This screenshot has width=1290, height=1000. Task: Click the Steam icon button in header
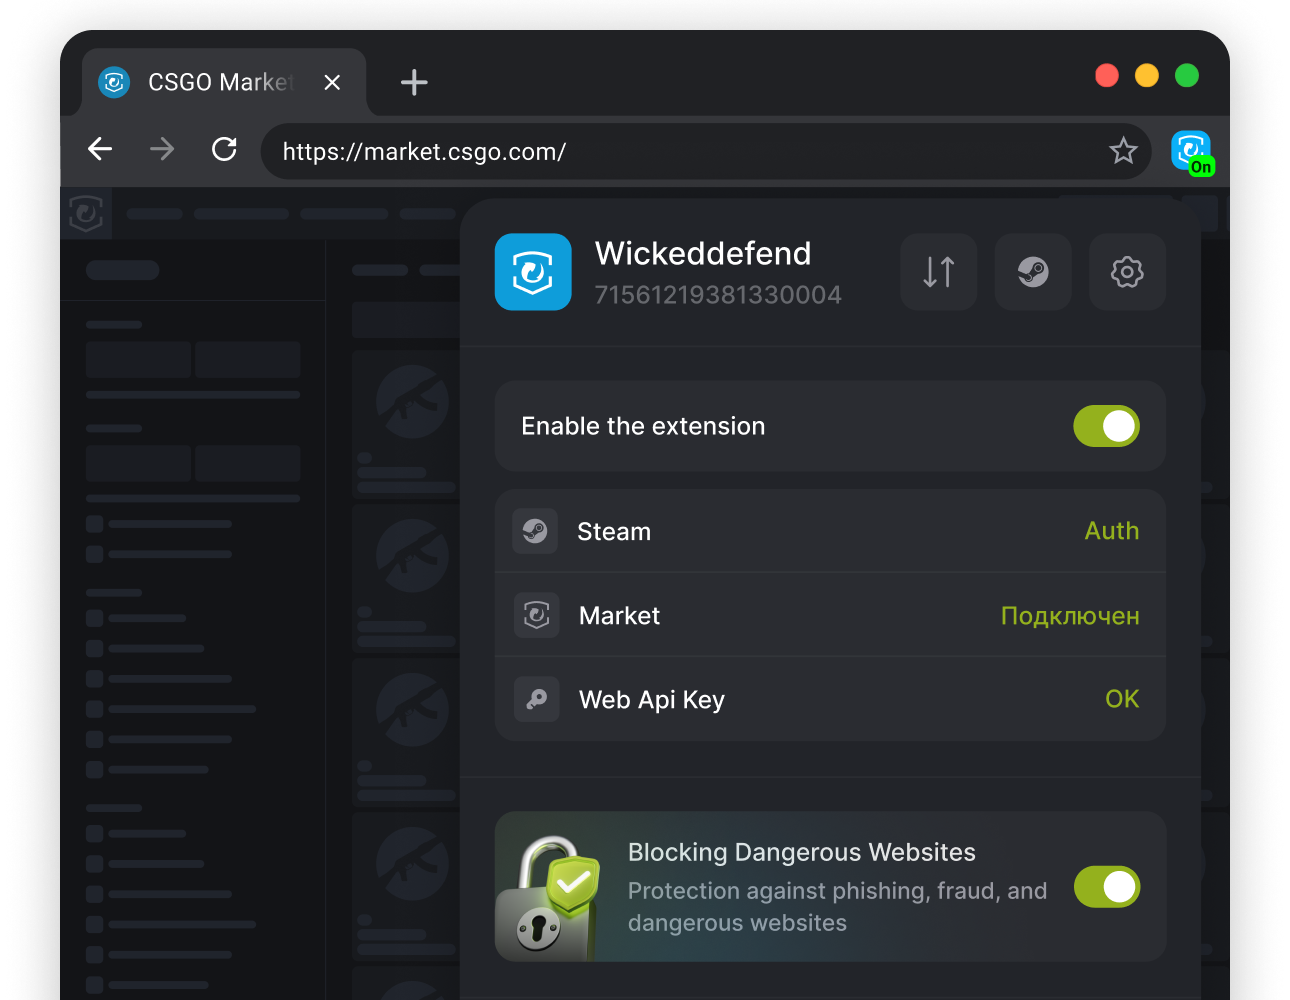click(x=1033, y=272)
